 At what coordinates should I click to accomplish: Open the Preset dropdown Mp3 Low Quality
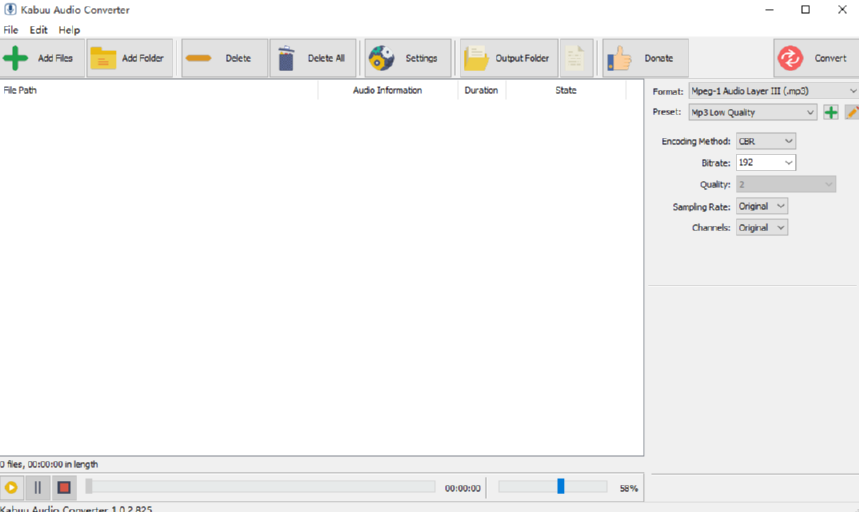pos(753,112)
